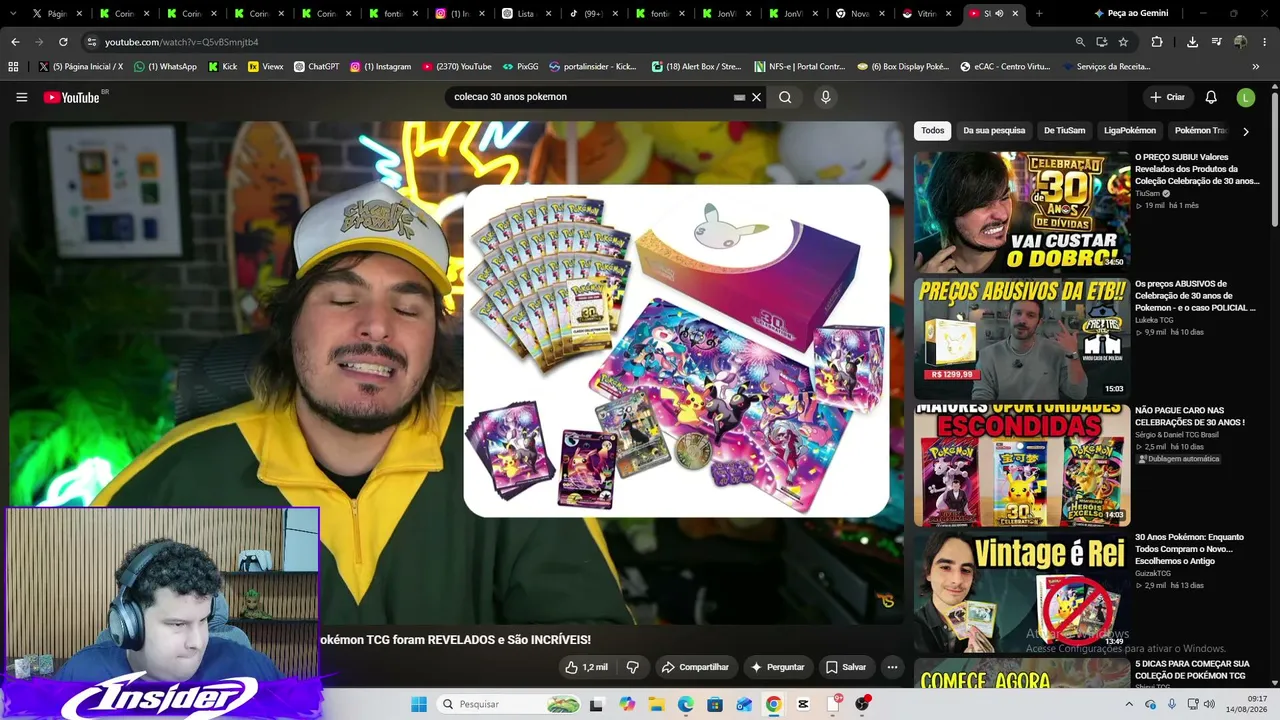Open the Lukeks TCG channel name
Viewport: 1280px width, 720px height.
1154,320
